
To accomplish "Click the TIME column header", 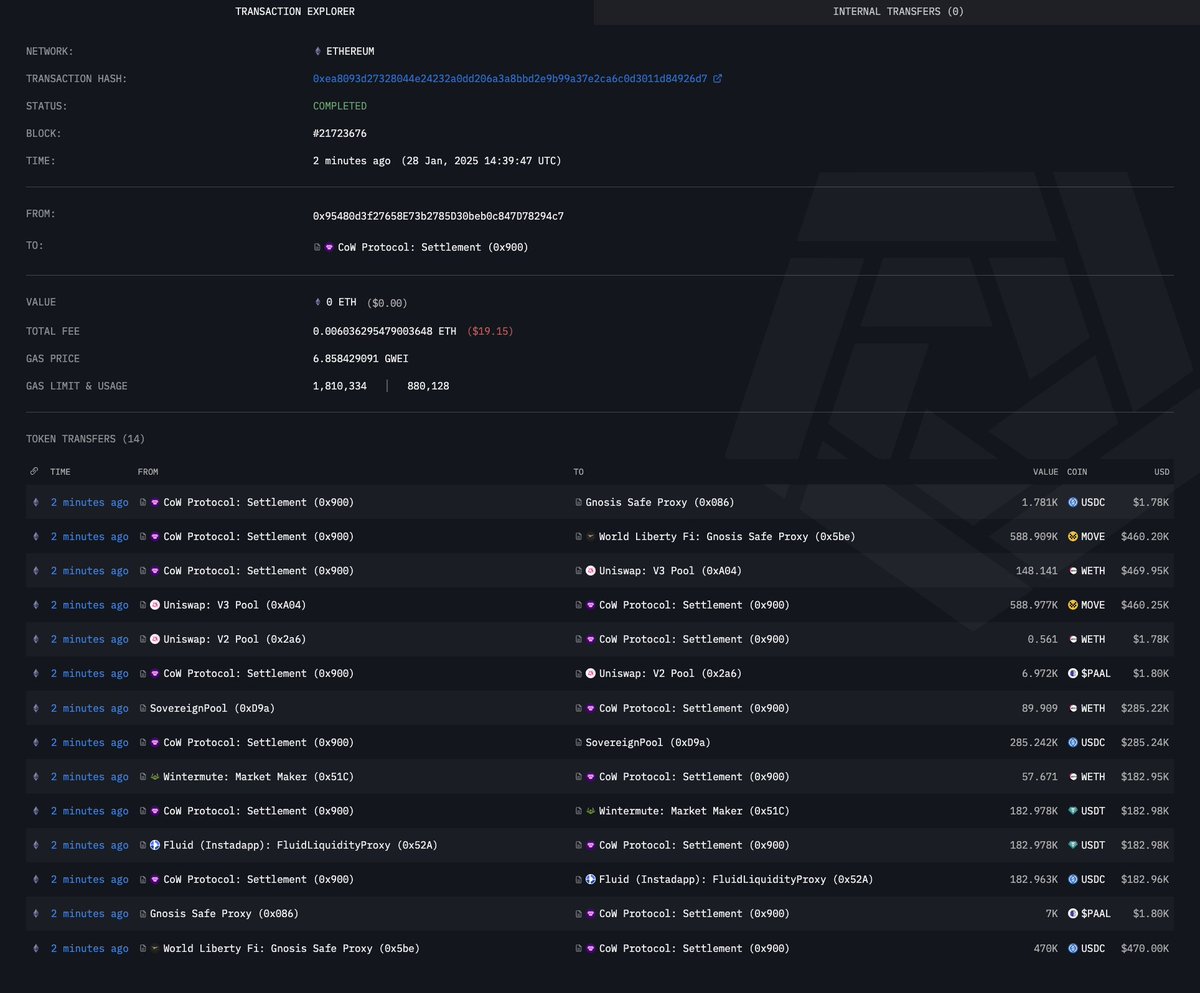I will [61, 471].
